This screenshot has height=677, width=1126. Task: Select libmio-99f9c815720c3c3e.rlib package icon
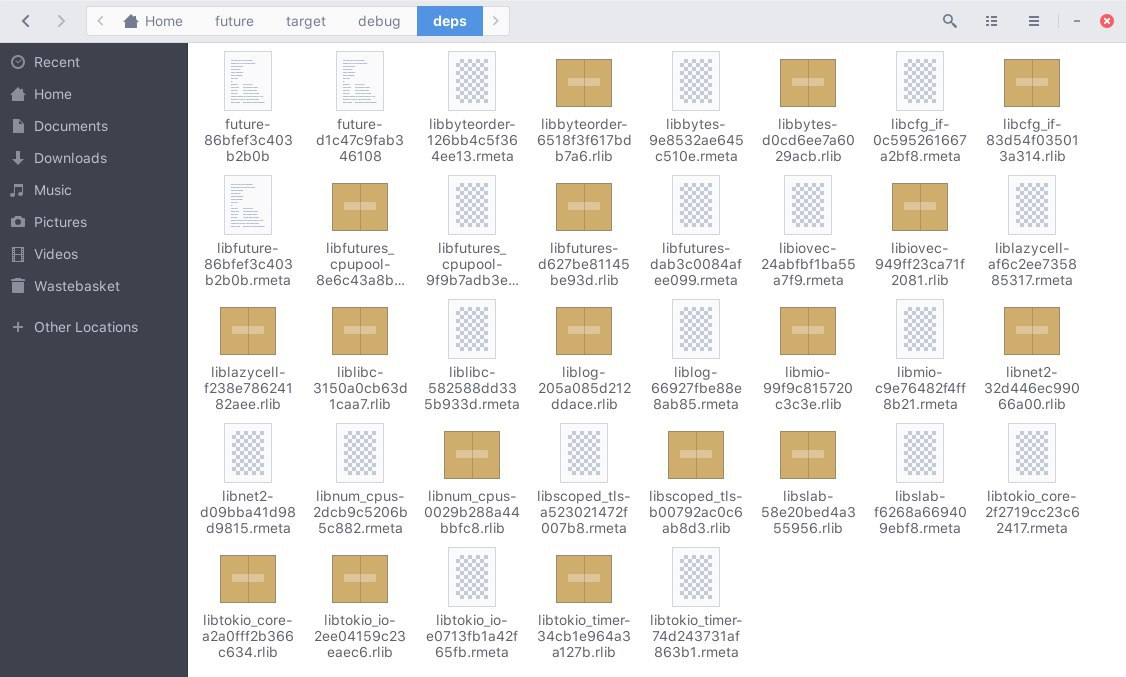[808, 331]
